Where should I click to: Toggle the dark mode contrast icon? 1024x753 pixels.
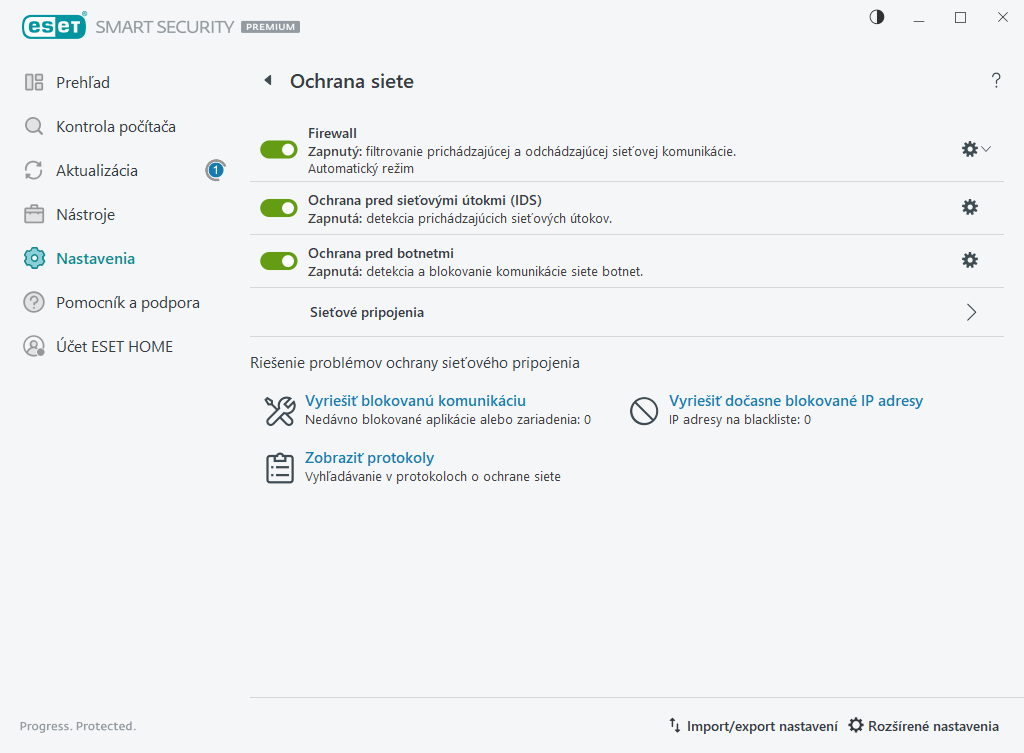point(877,17)
